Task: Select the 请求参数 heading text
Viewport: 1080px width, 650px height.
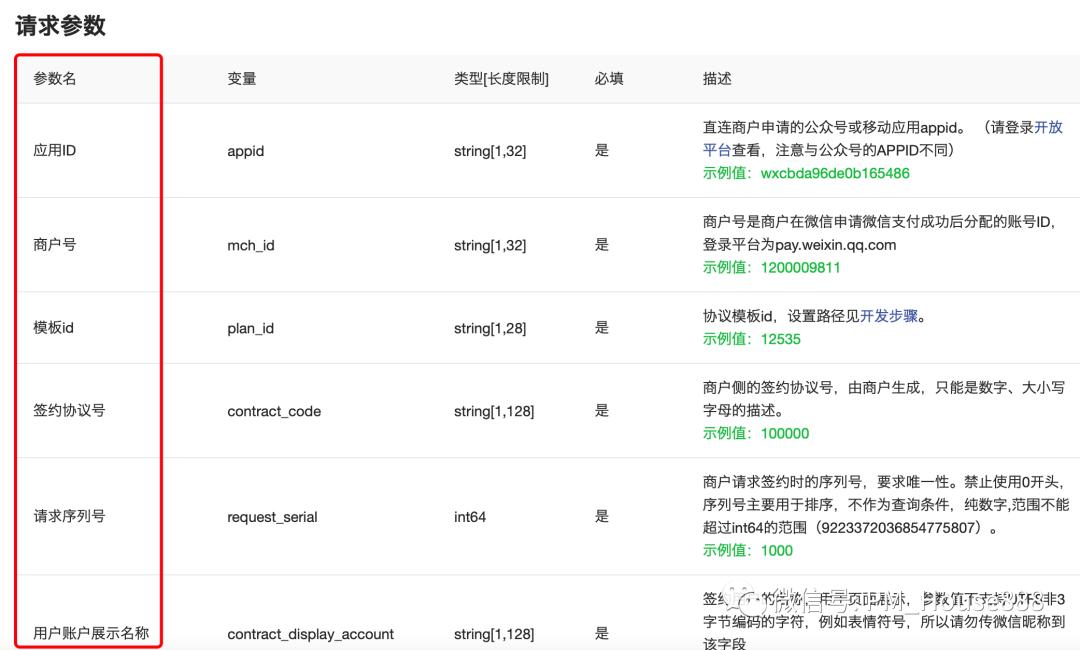Action: click(61, 25)
